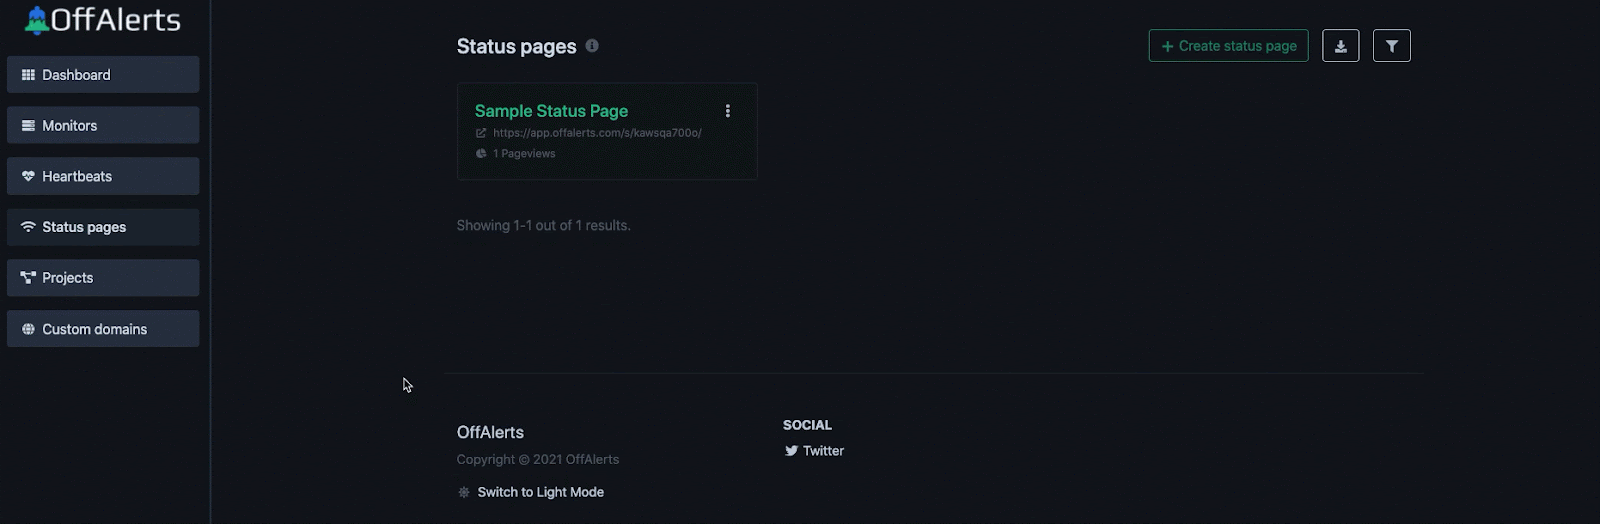
Task: Click the 'Showing 1-1 out of 1 results' text
Action: point(543,226)
